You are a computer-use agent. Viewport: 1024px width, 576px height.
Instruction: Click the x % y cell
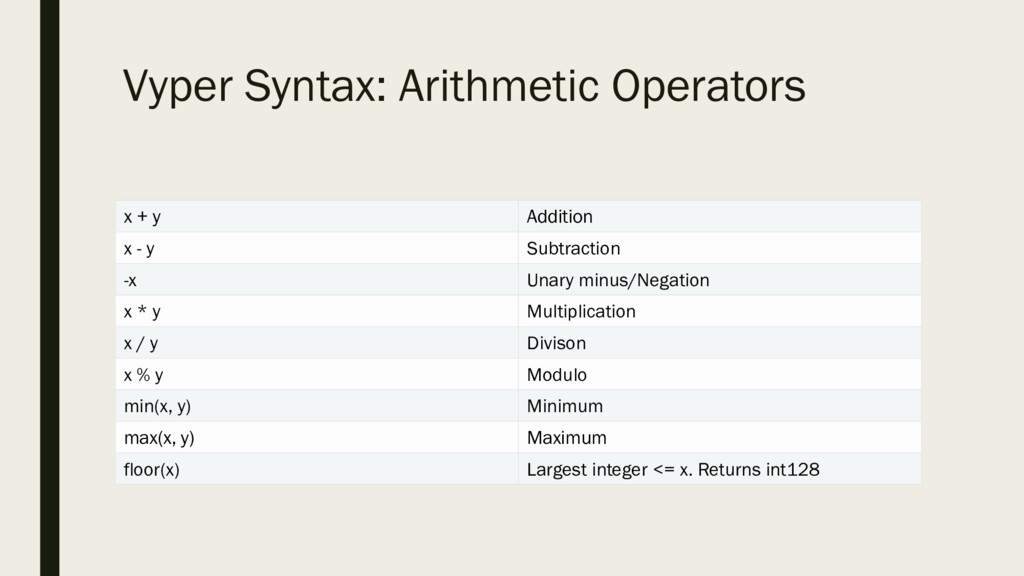tap(317, 374)
